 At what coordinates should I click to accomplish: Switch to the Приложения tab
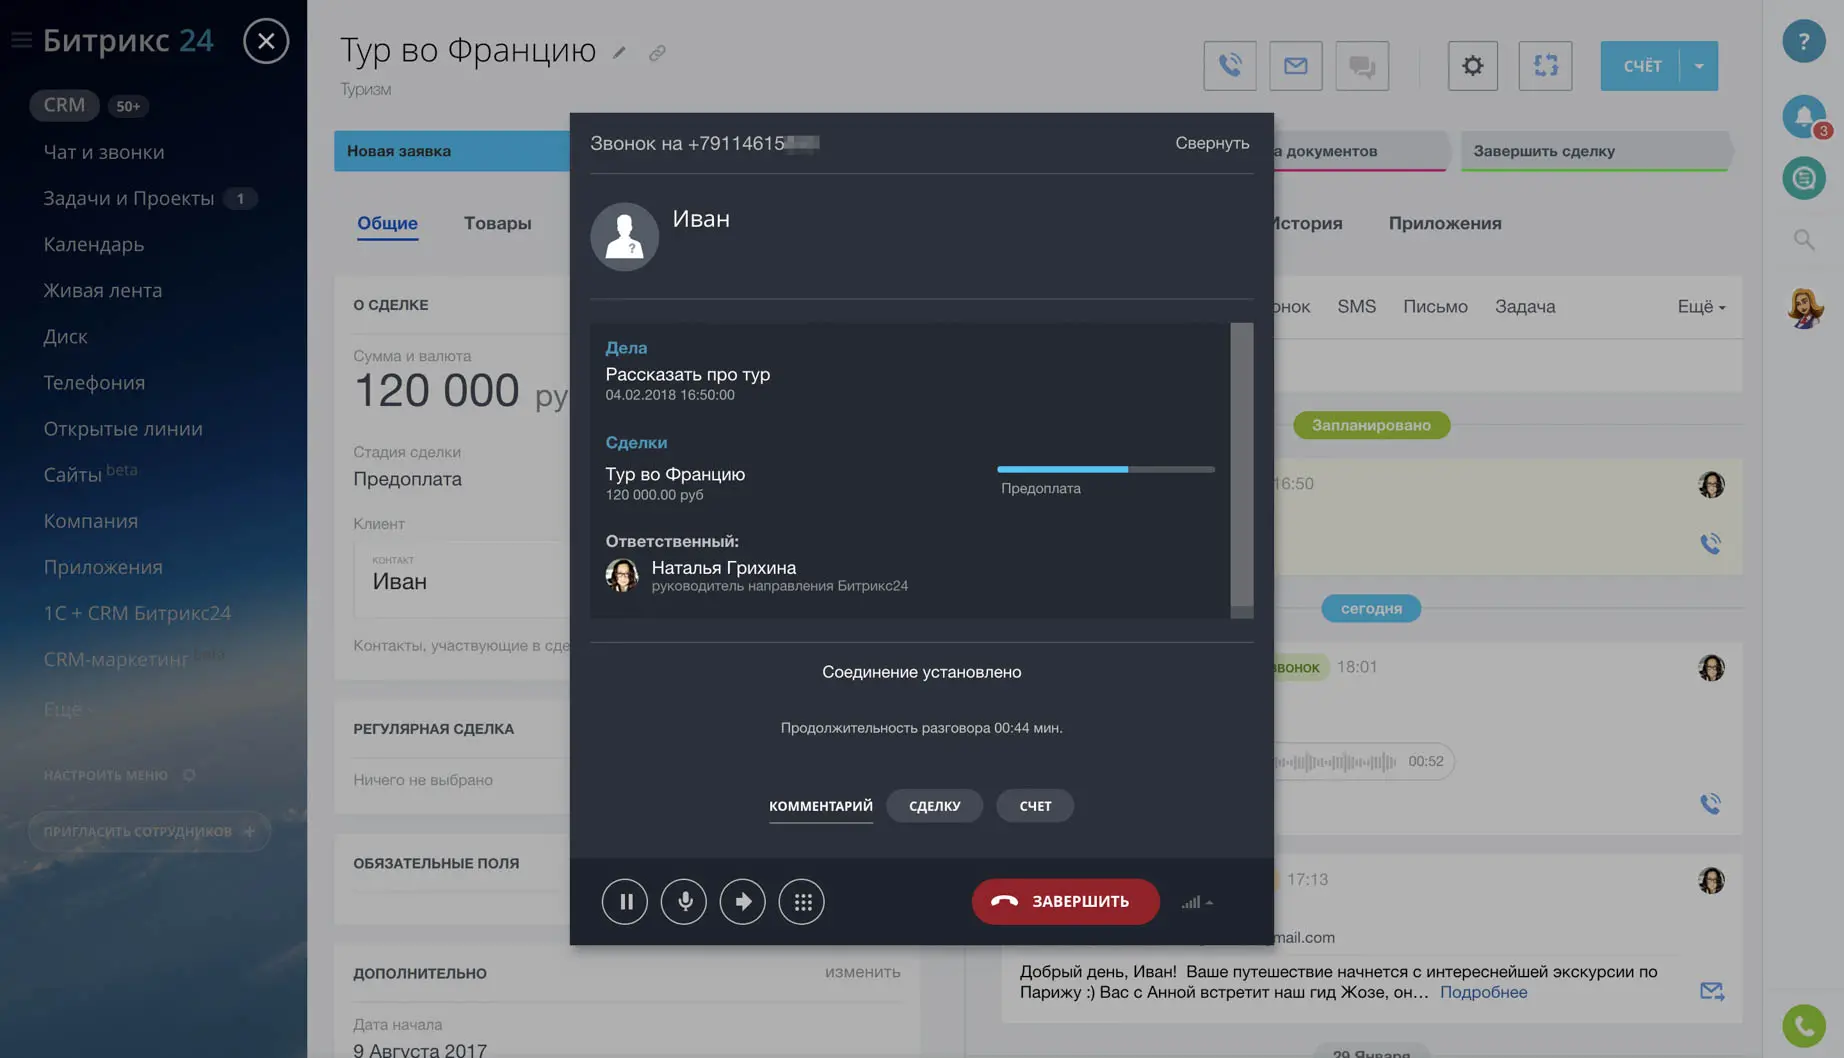pos(1445,223)
